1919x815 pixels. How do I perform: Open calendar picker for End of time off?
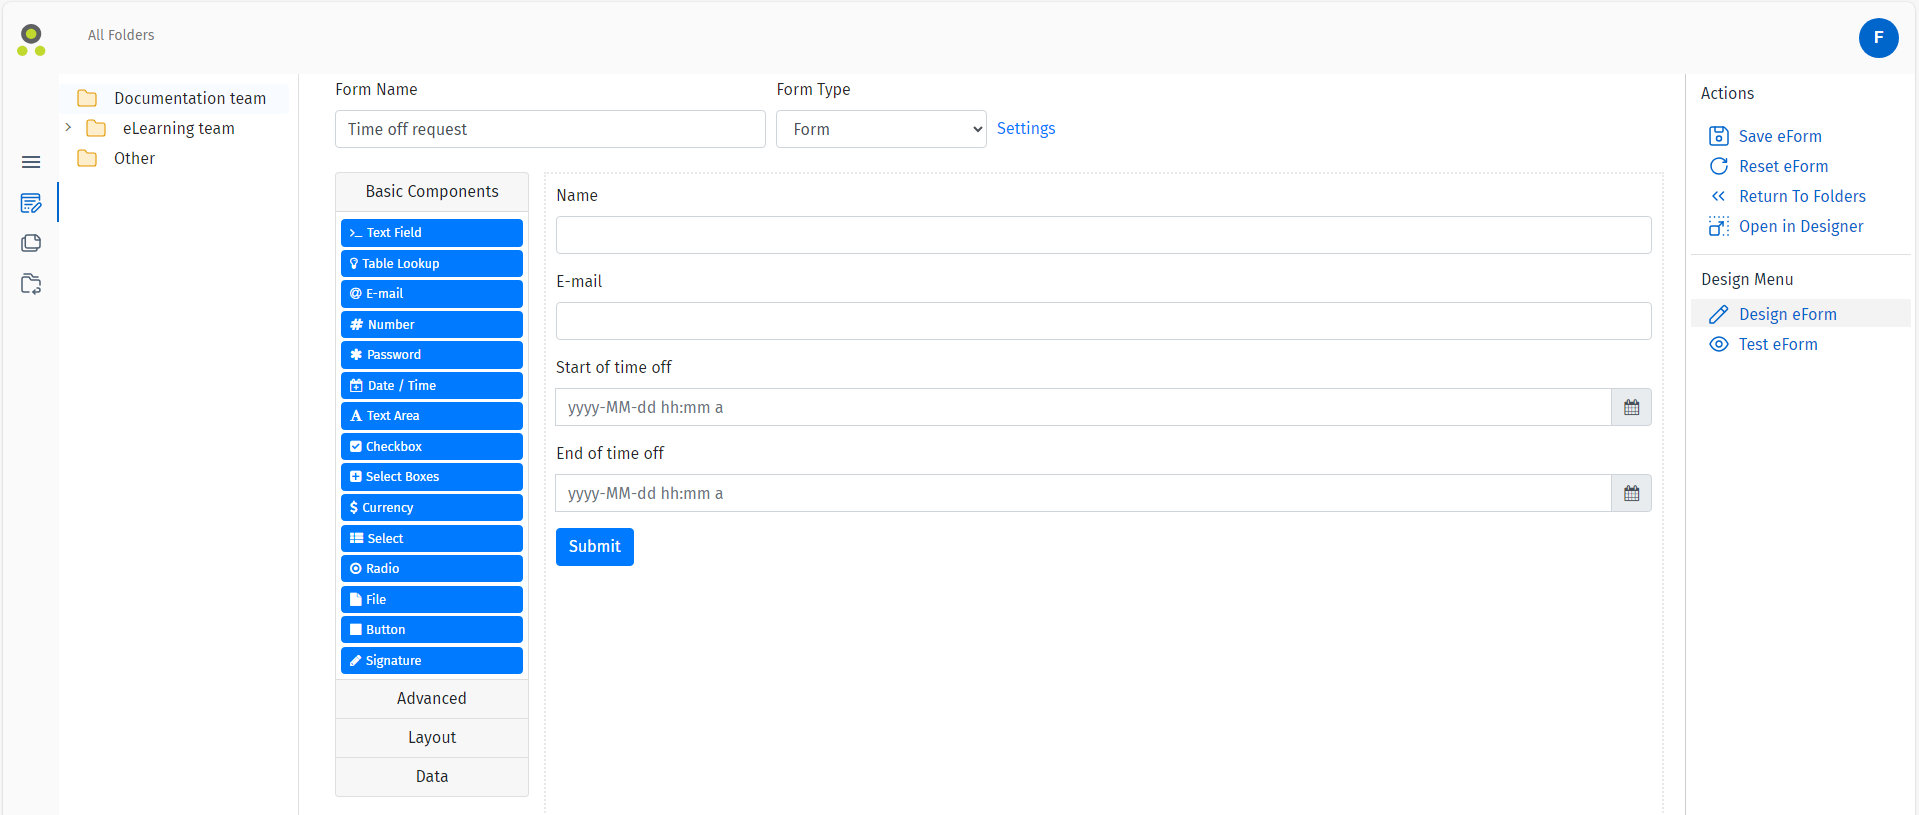[x=1631, y=493]
